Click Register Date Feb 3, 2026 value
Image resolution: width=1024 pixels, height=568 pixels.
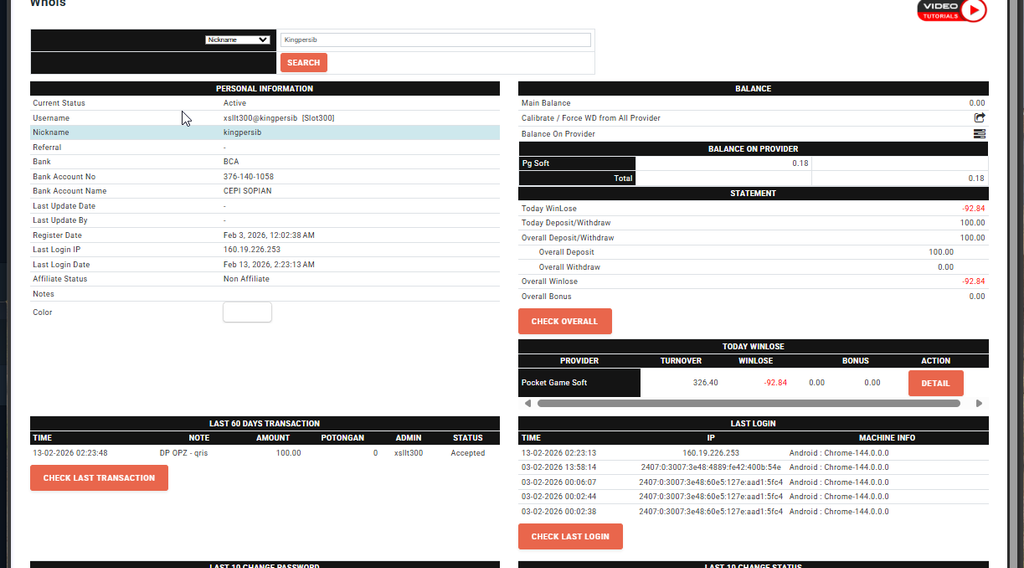(x=269, y=236)
